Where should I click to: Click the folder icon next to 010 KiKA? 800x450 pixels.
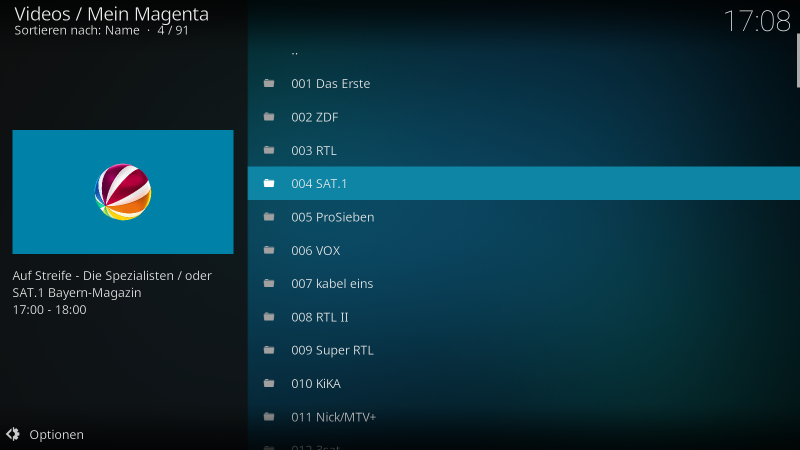269,383
